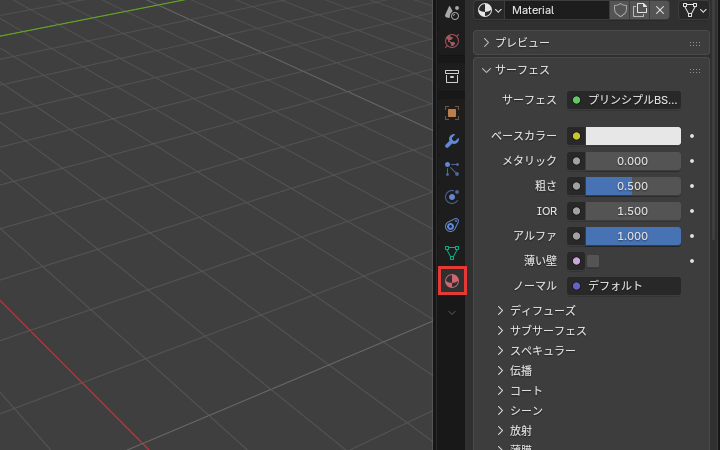Open the Modifiers tab wrench icon
Viewport: 720px width, 450px height.
[452, 141]
